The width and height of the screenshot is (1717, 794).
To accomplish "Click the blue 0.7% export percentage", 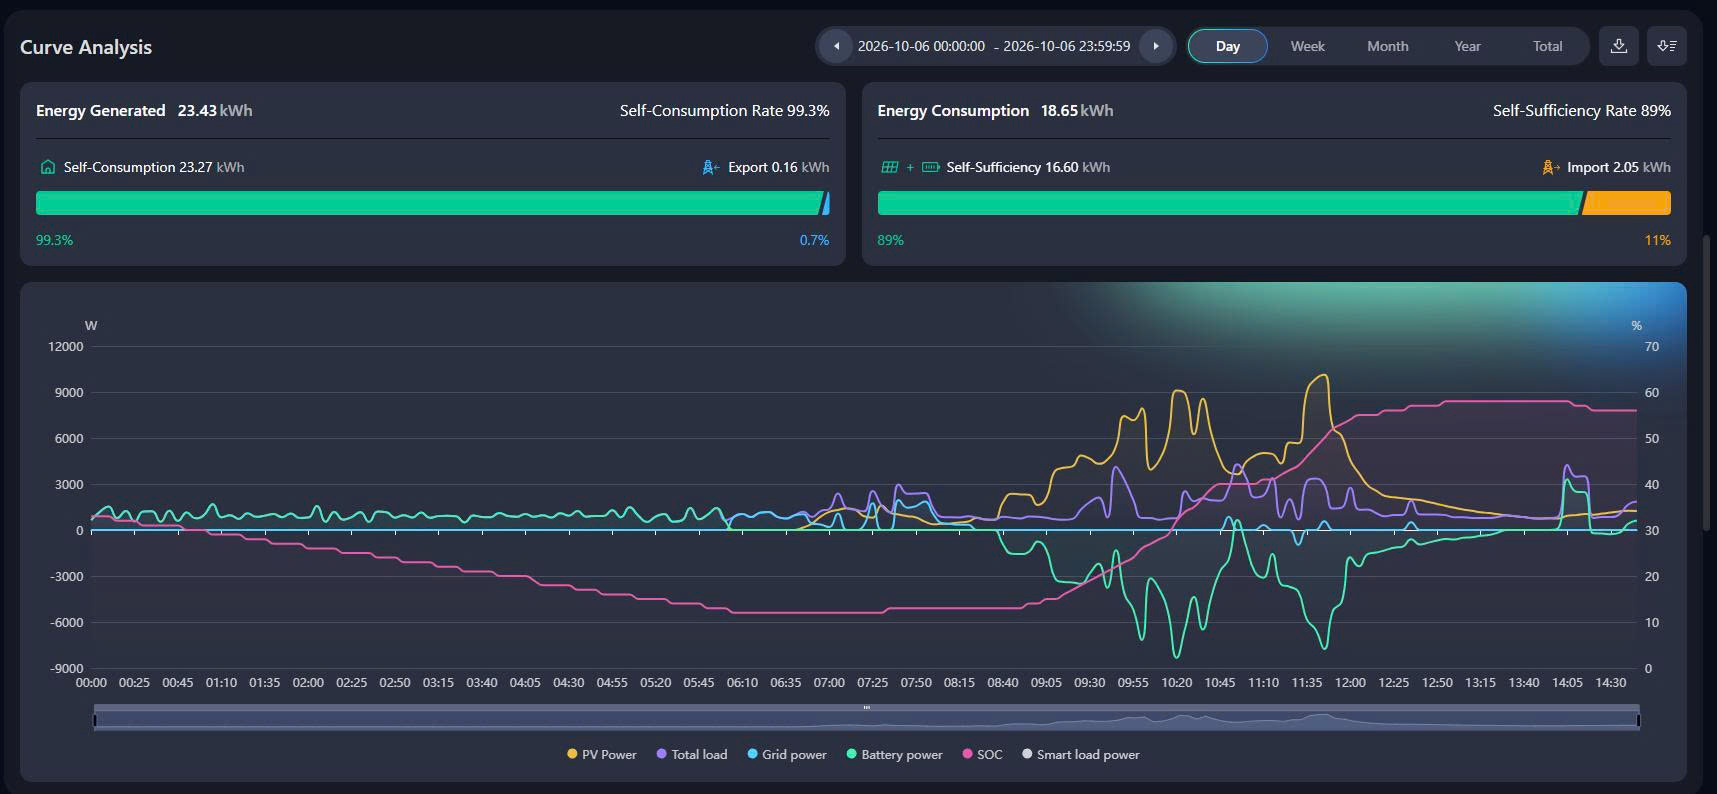I will (x=814, y=240).
